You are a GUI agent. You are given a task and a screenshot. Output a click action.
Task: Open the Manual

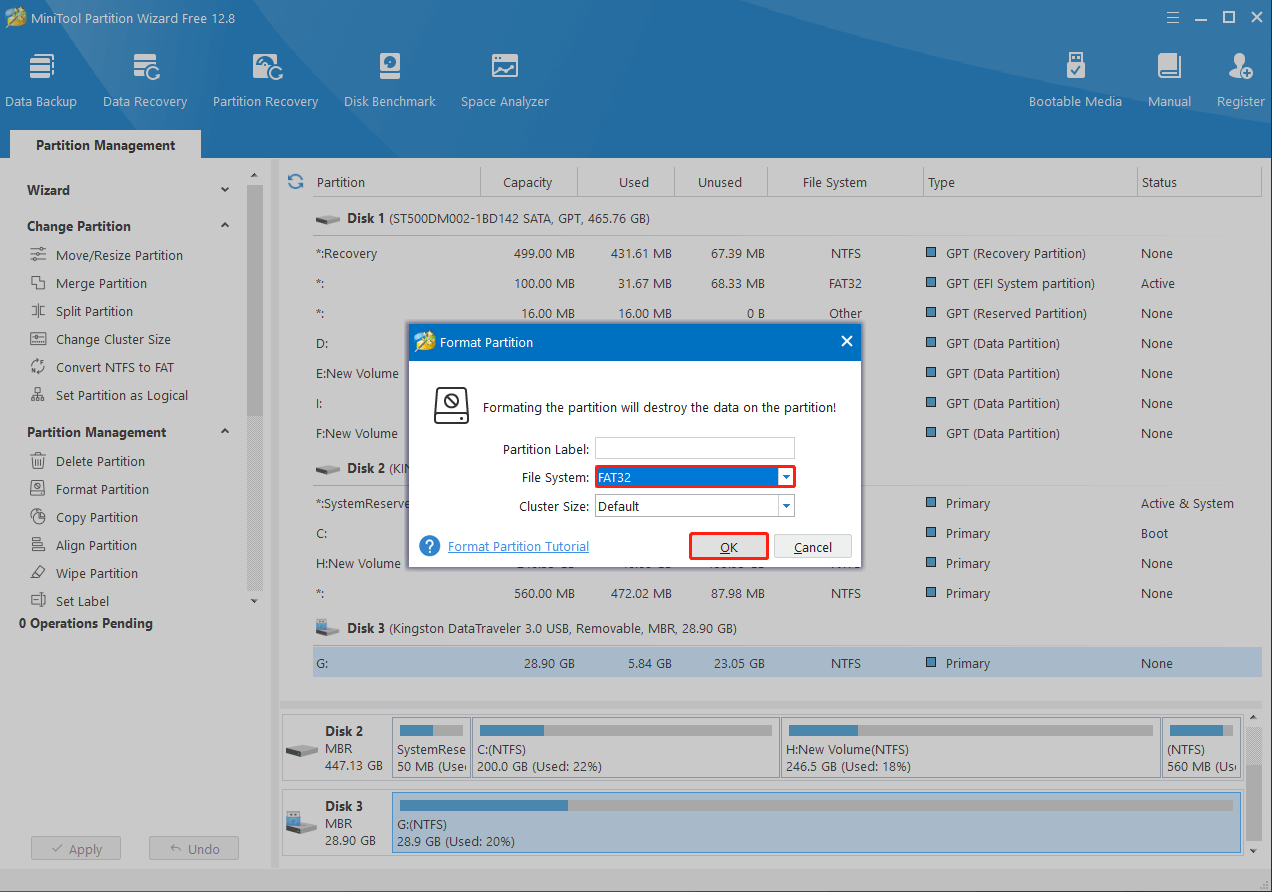tap(1169, 80)
